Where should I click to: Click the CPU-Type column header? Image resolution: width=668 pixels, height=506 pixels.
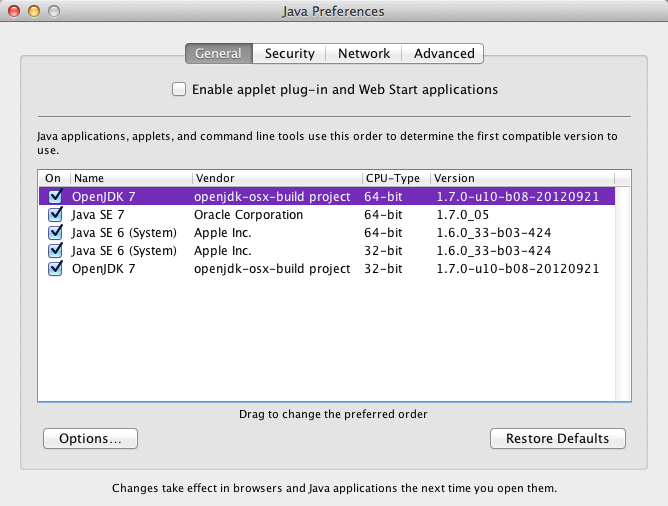[x=396, y=178]
